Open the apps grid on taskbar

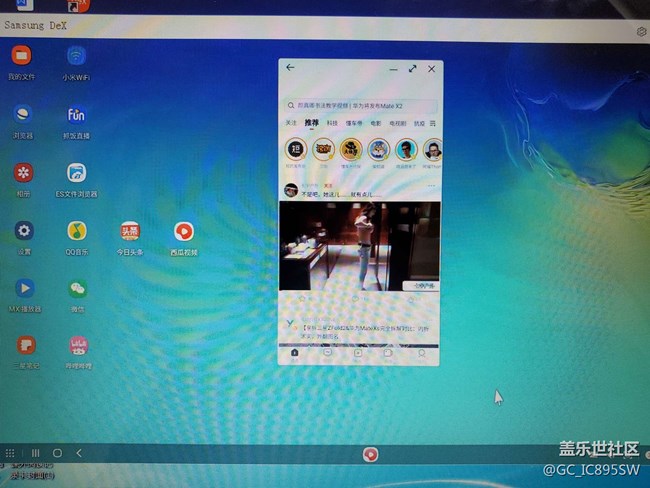(11, 453)
